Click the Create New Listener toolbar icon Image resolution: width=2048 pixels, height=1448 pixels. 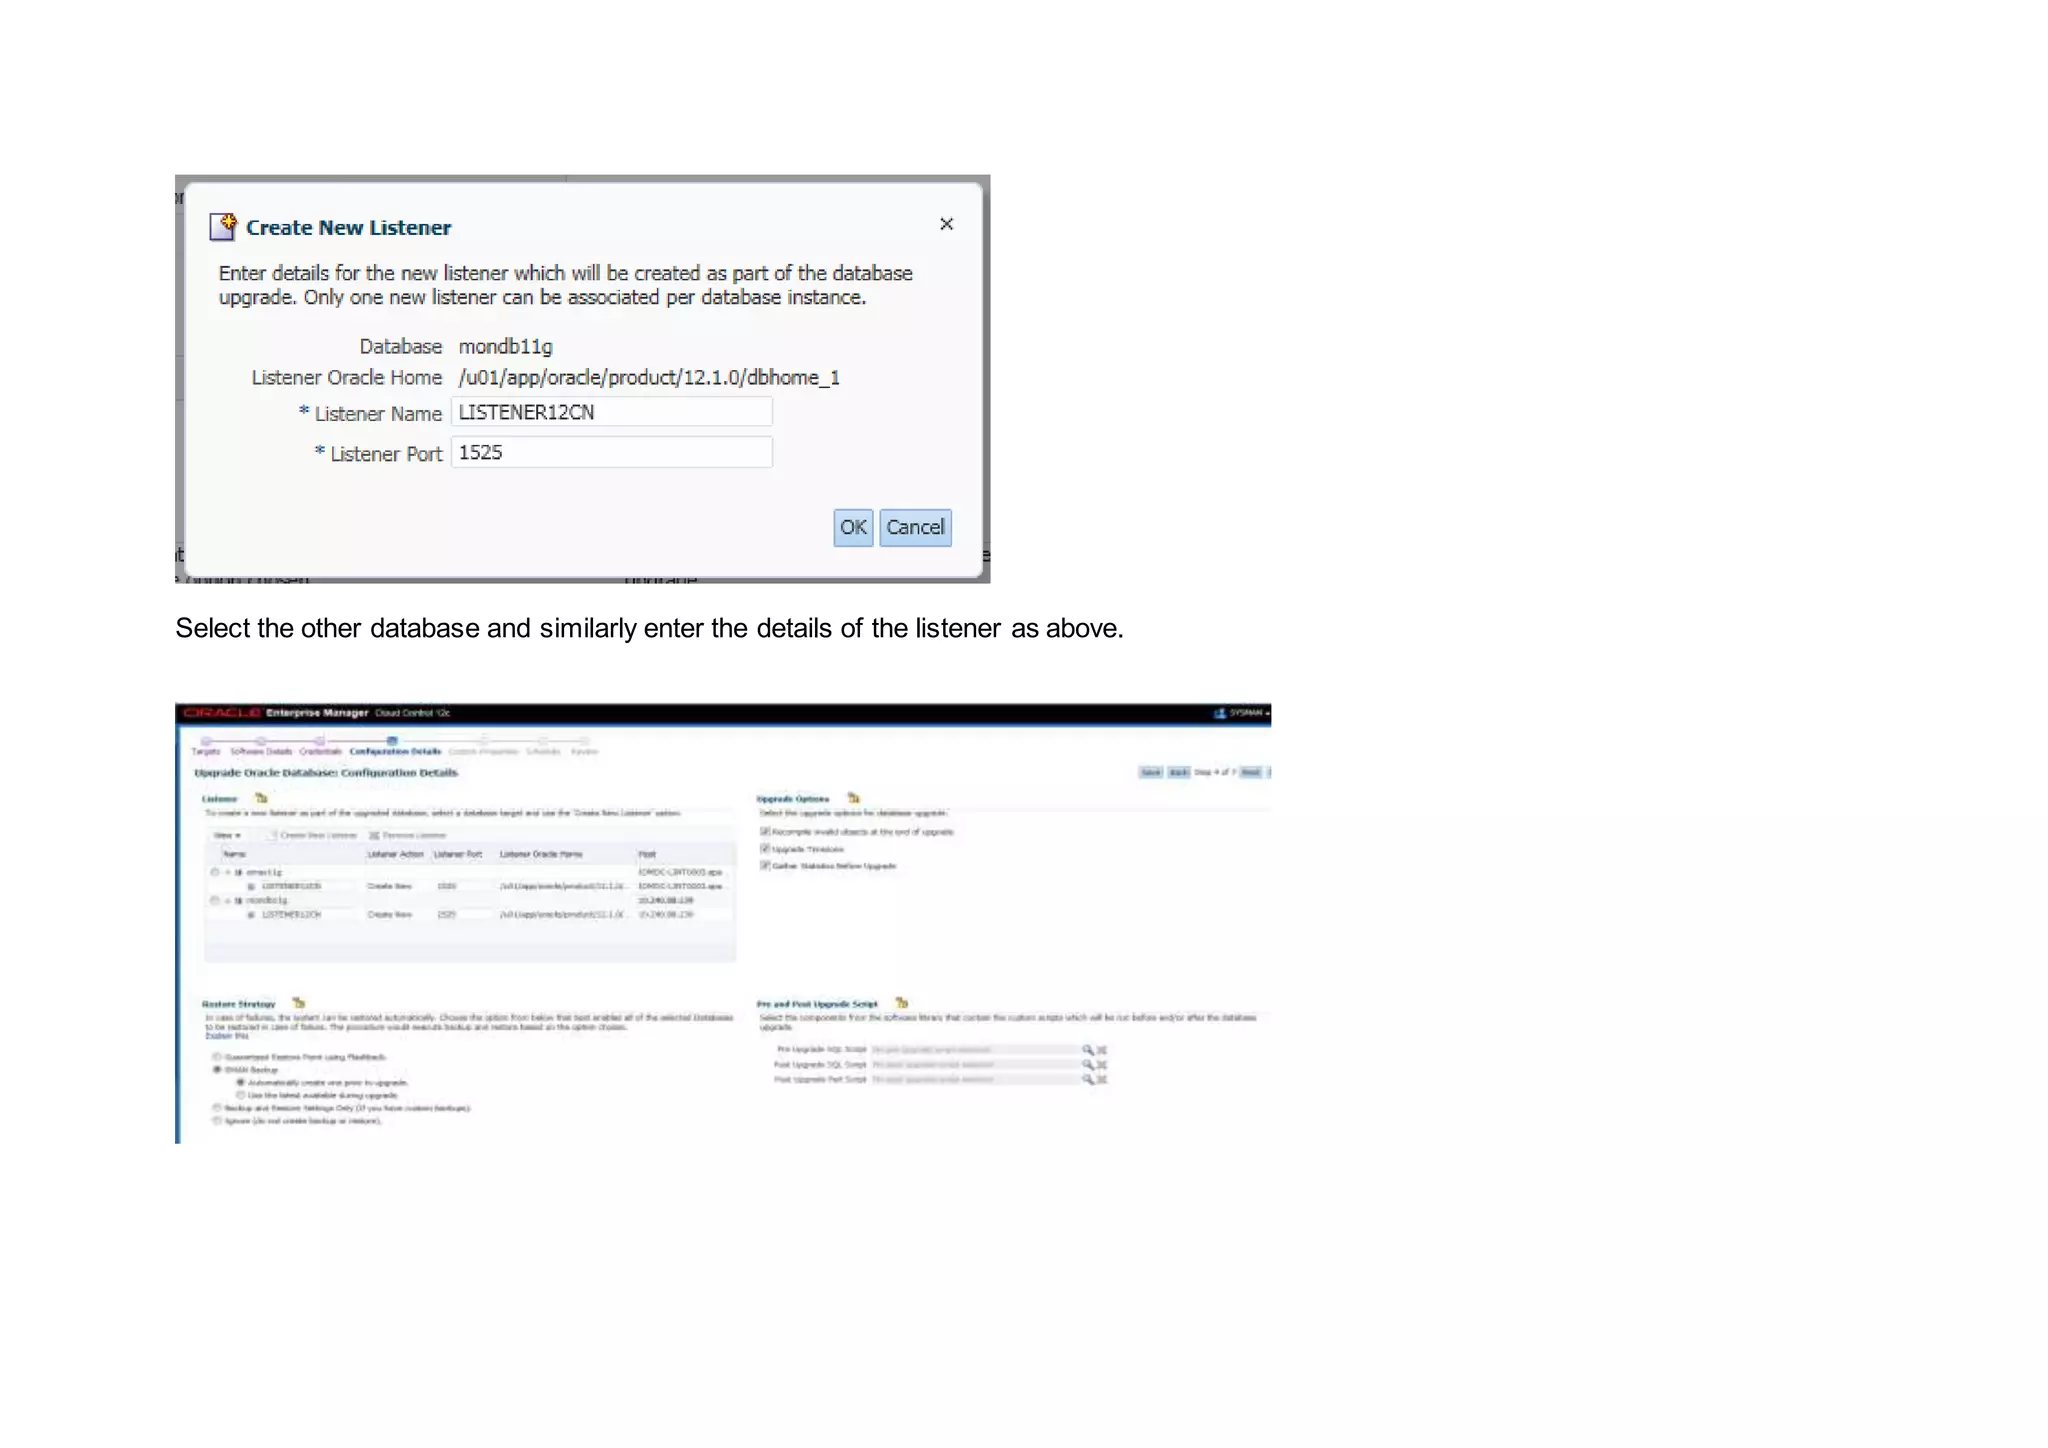point(271,835)
